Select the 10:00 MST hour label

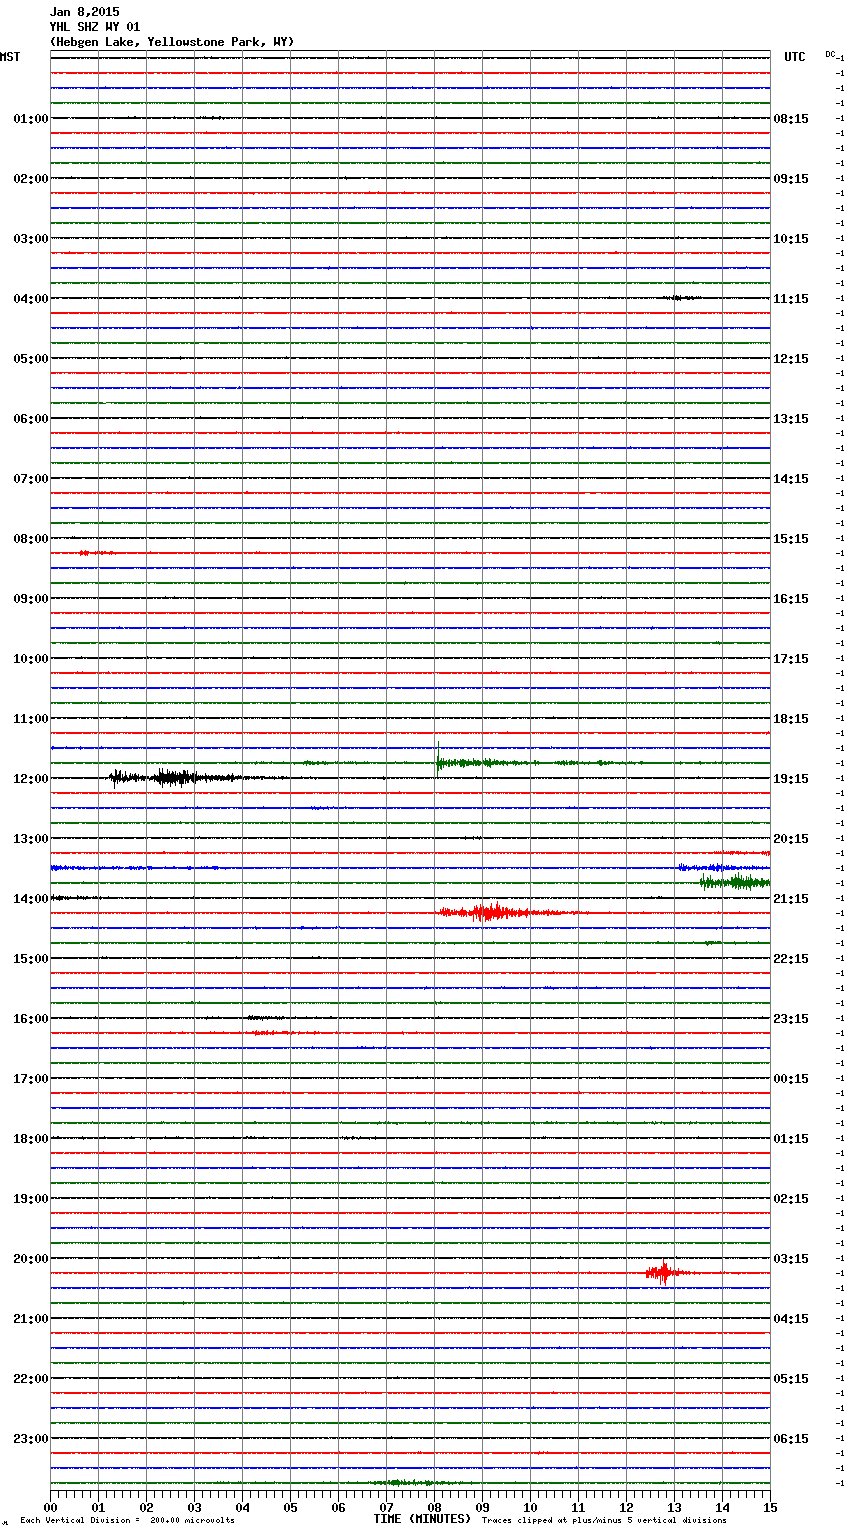[x=30, y=659]
